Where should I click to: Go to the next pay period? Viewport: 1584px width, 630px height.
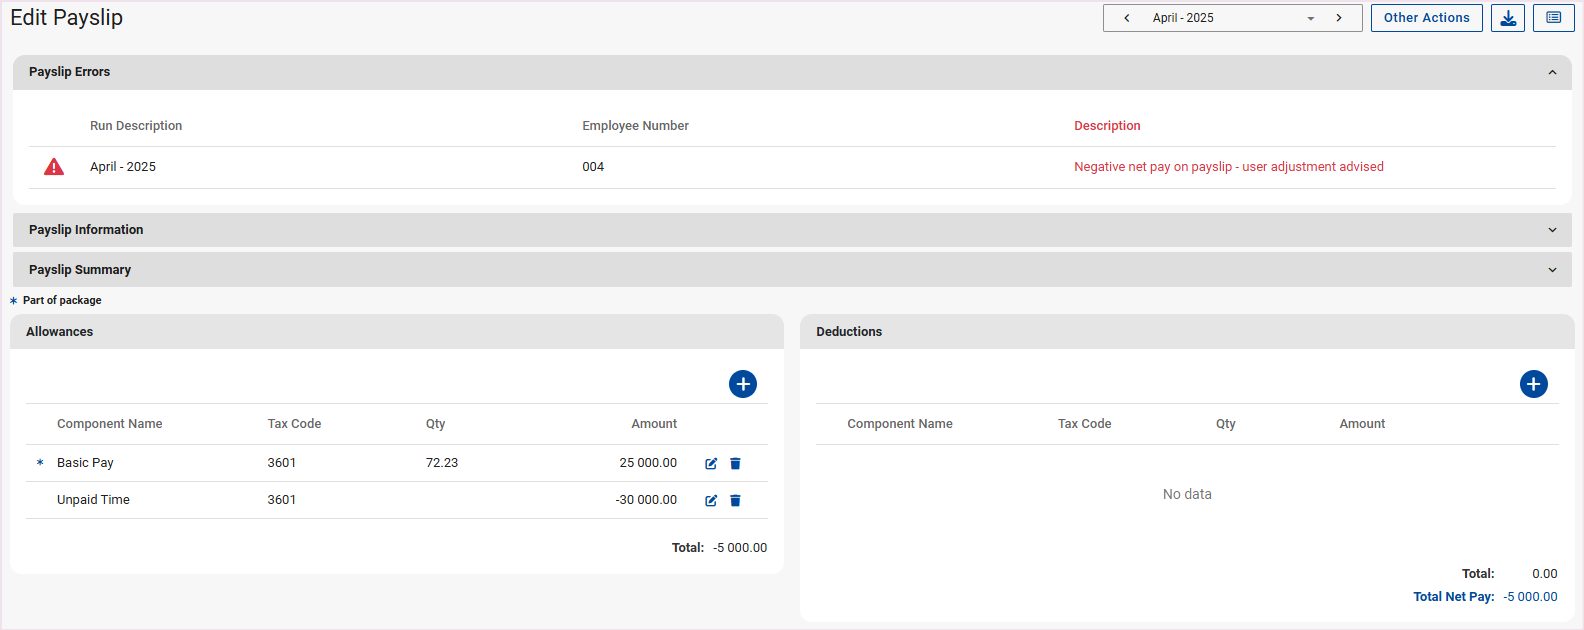coord(1339,18)
